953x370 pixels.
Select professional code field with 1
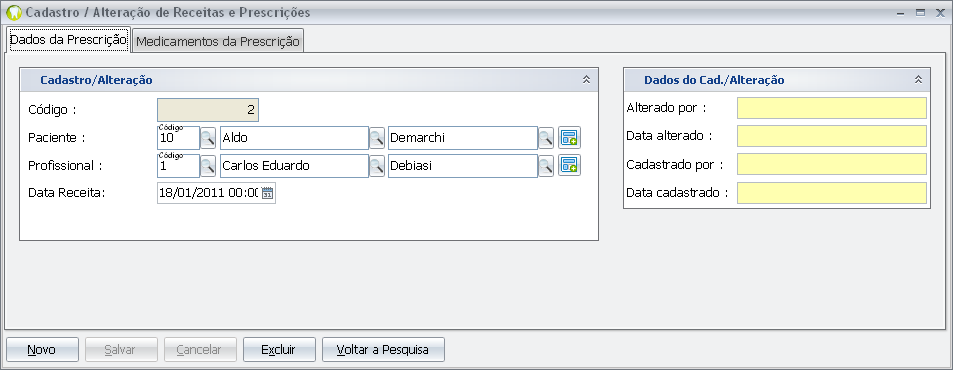tap(179, 165)
